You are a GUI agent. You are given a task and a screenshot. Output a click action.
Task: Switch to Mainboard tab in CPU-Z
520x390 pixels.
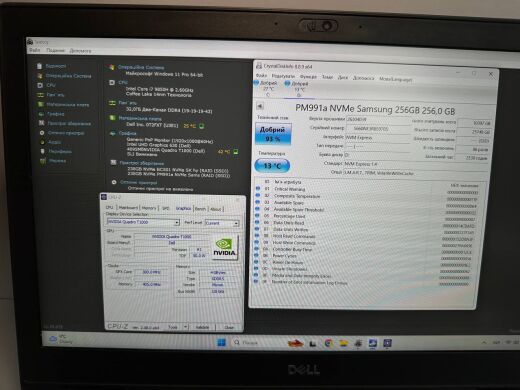128,208
